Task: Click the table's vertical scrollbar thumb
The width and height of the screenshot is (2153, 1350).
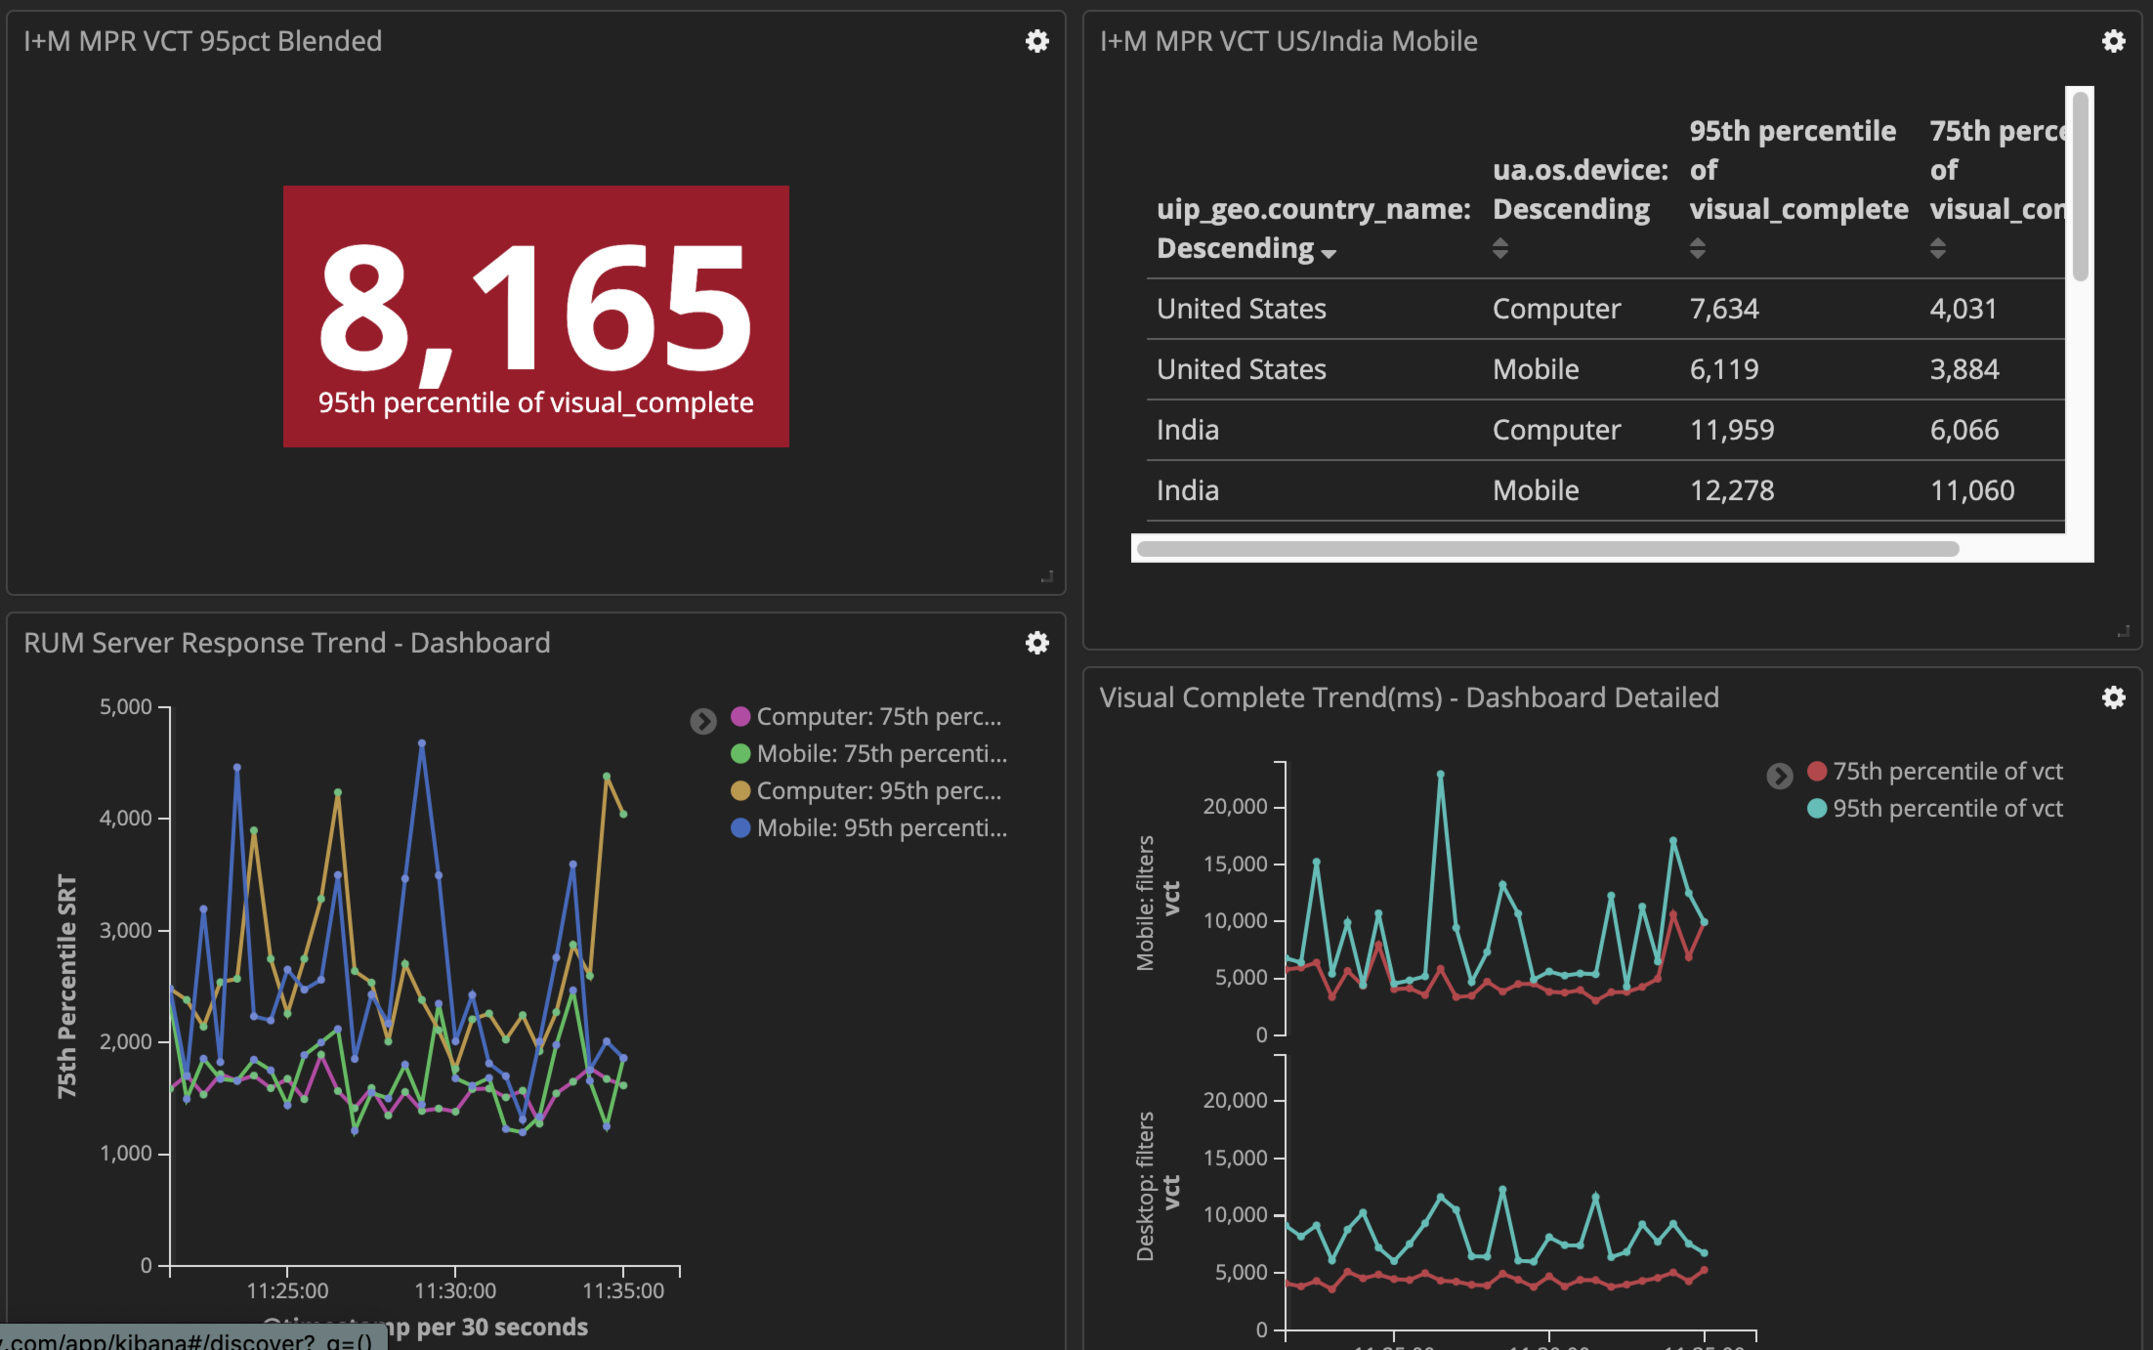Action: tap(2080, 186)
